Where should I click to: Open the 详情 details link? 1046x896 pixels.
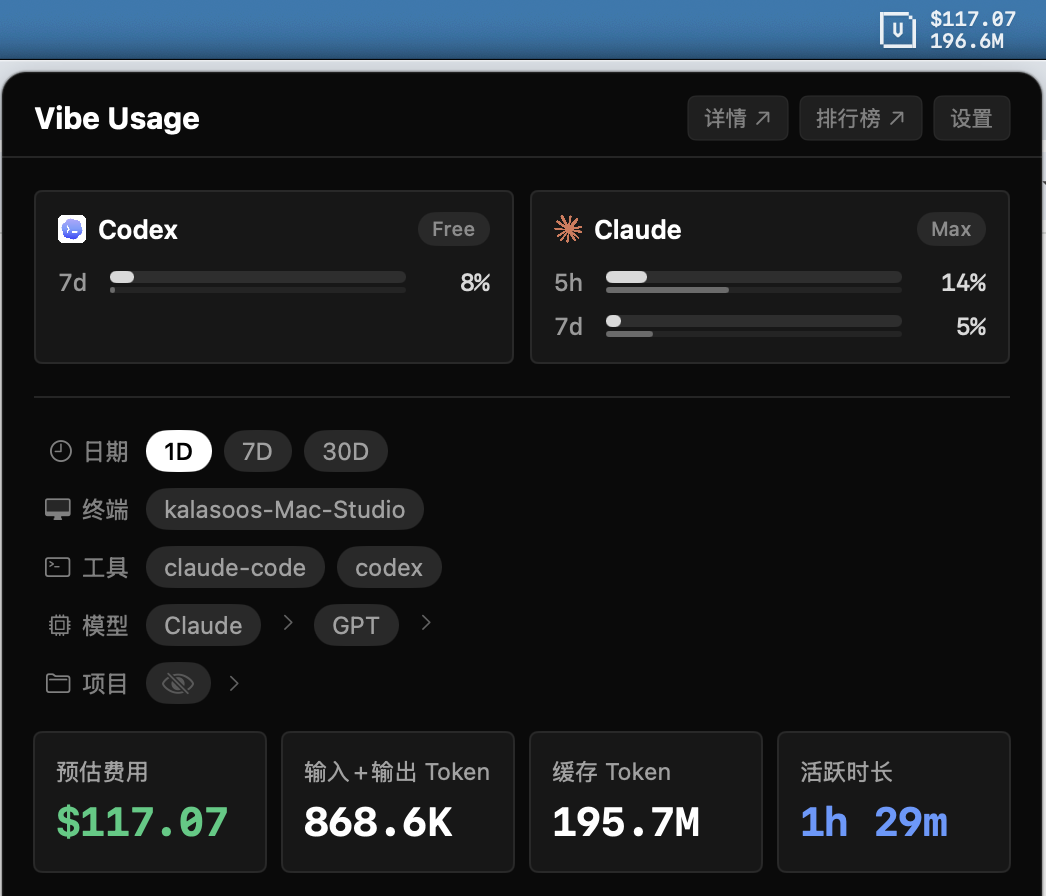tap(738, 119)
